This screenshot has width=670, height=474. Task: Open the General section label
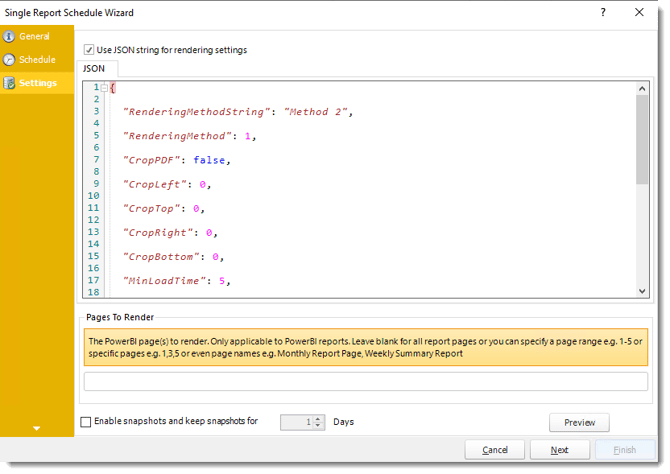[x=34, y=36]
